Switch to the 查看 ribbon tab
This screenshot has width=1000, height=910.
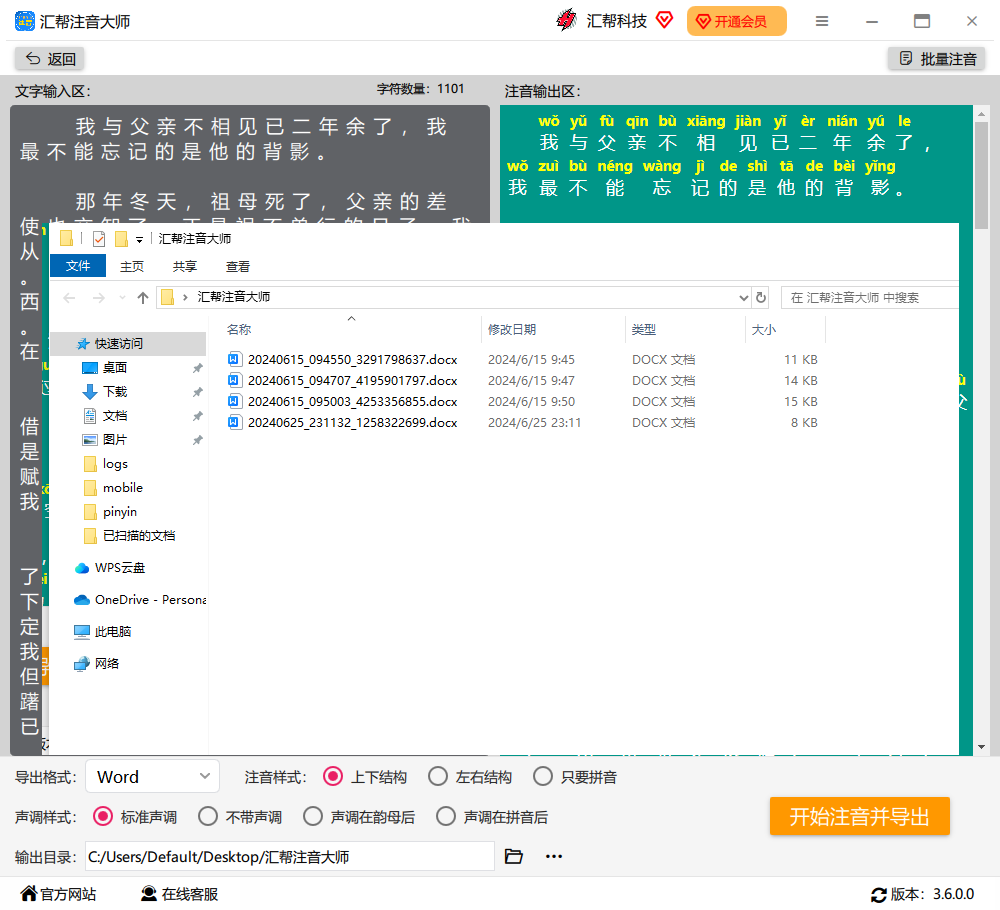click(238, 267)
